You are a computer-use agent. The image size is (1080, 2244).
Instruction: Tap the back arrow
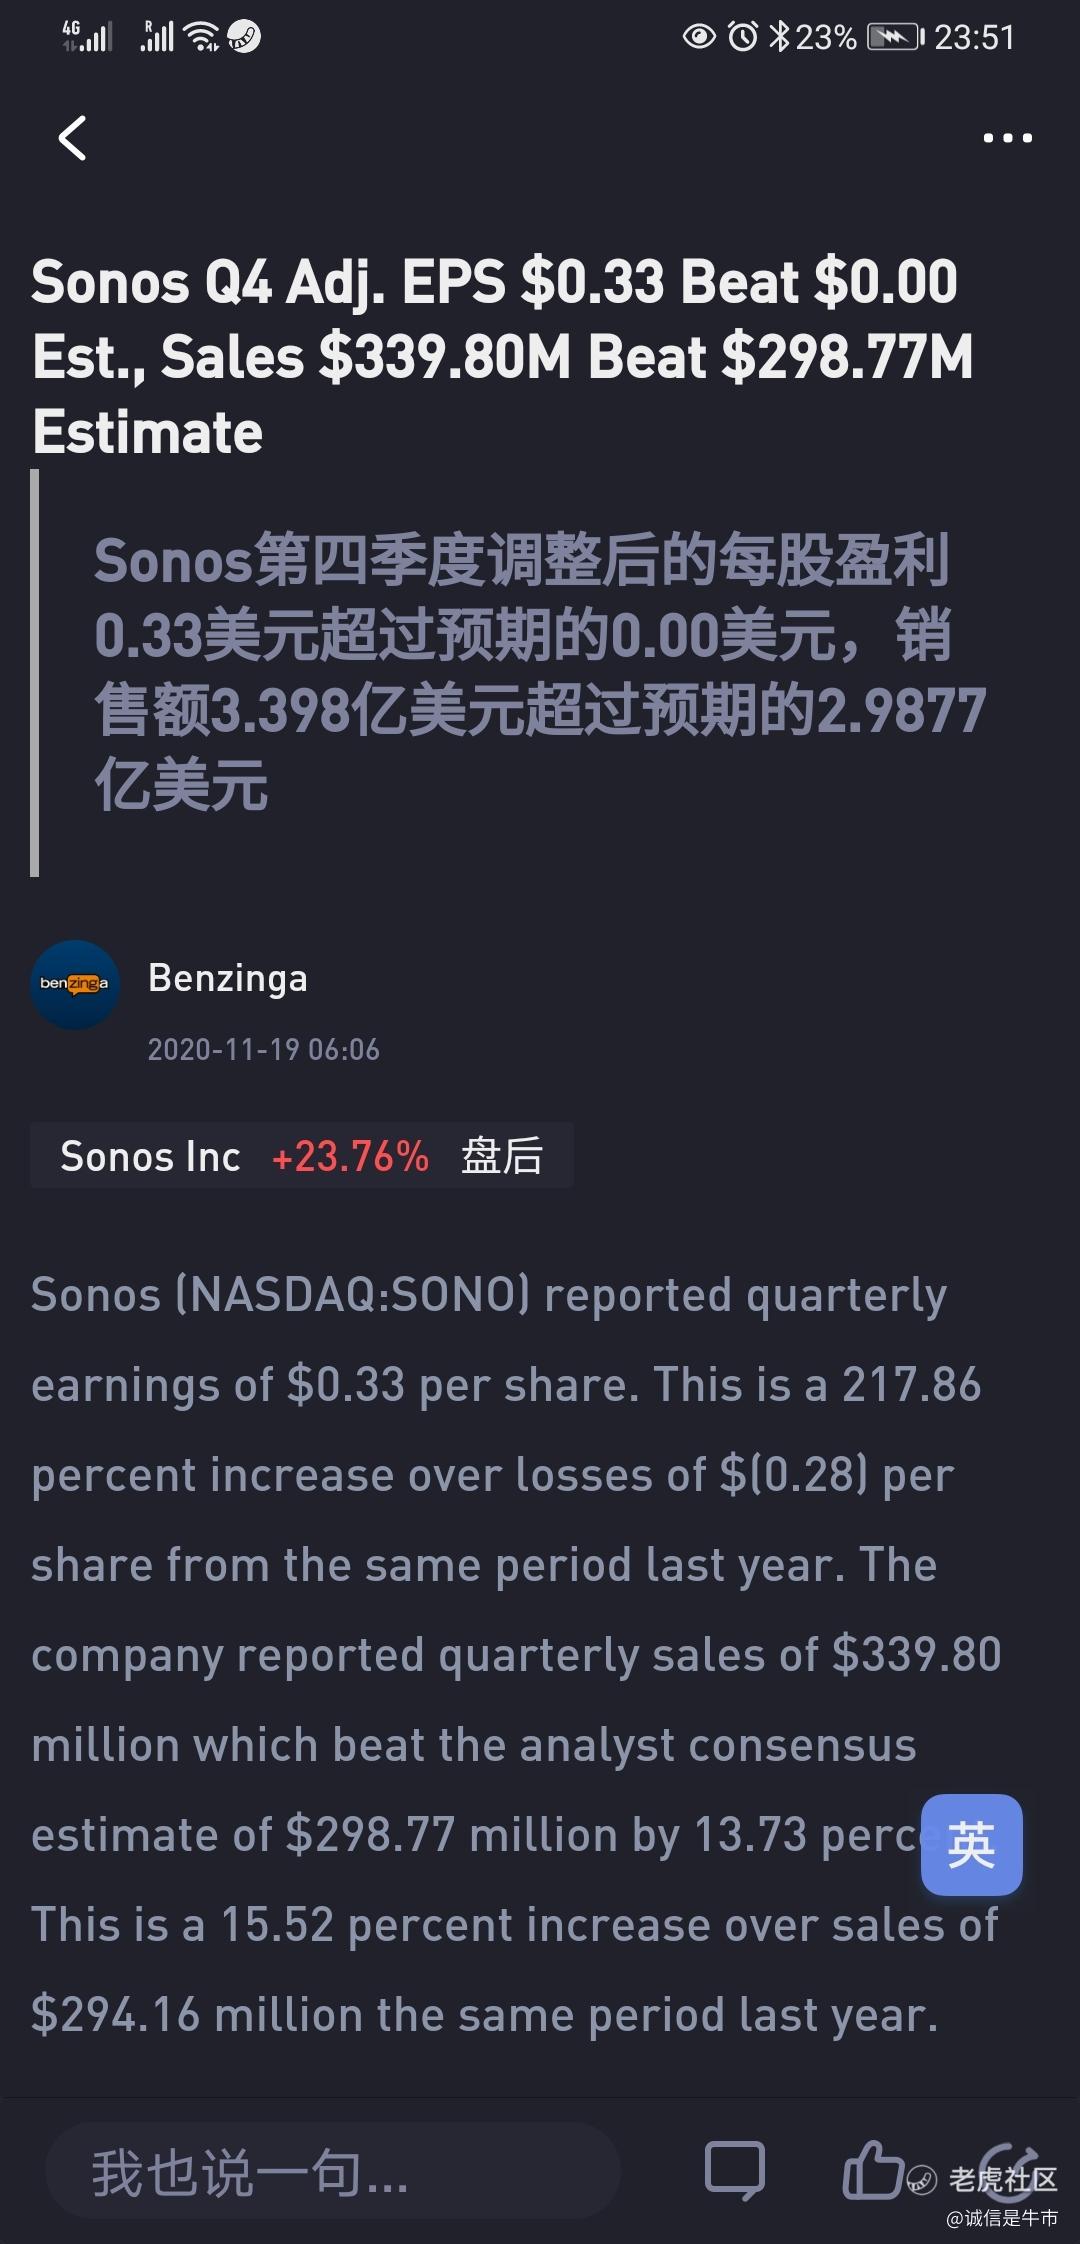(73, 138)
